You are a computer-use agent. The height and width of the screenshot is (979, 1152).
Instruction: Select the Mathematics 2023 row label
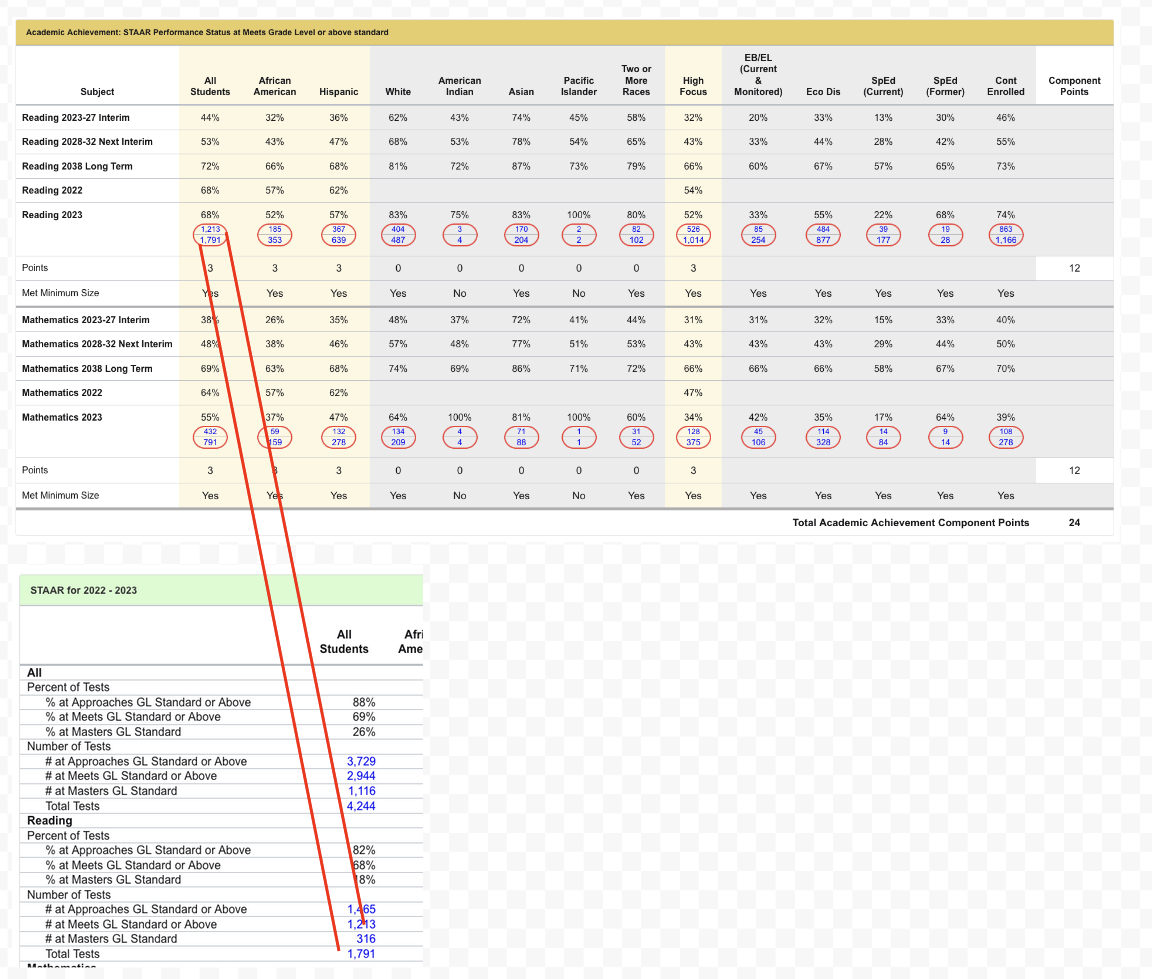coord(62,417)
